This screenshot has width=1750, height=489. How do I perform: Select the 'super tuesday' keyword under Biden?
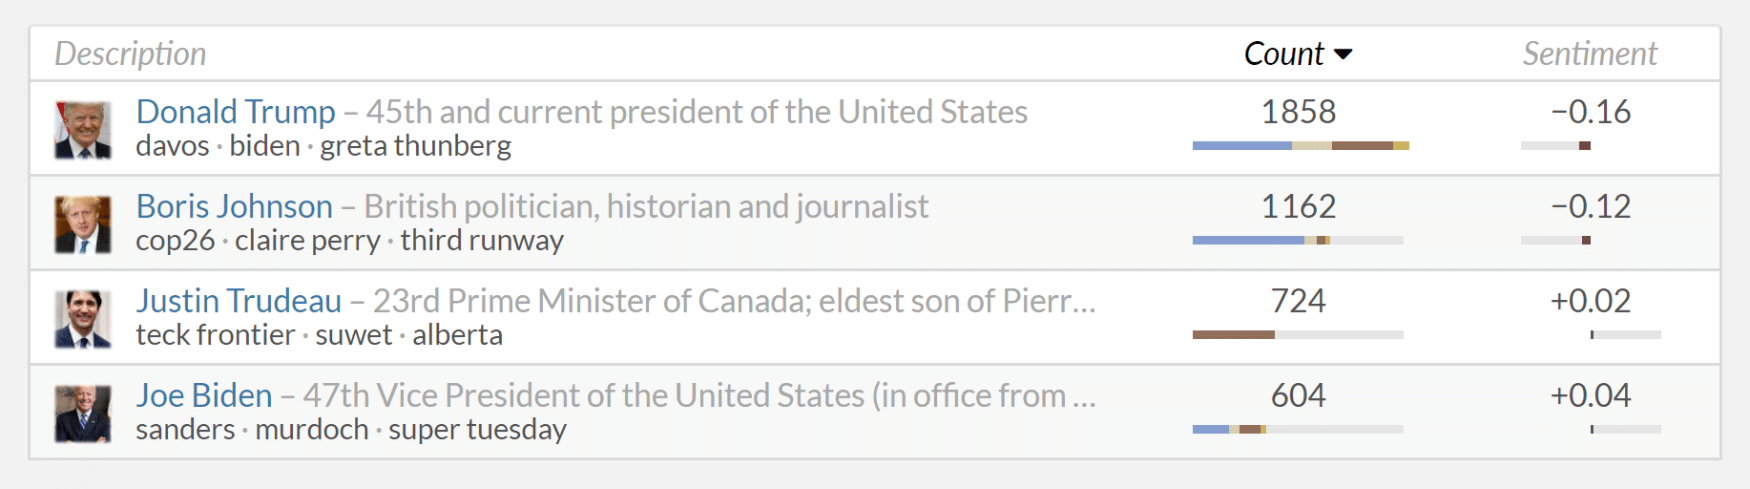(x=477, y=430)
